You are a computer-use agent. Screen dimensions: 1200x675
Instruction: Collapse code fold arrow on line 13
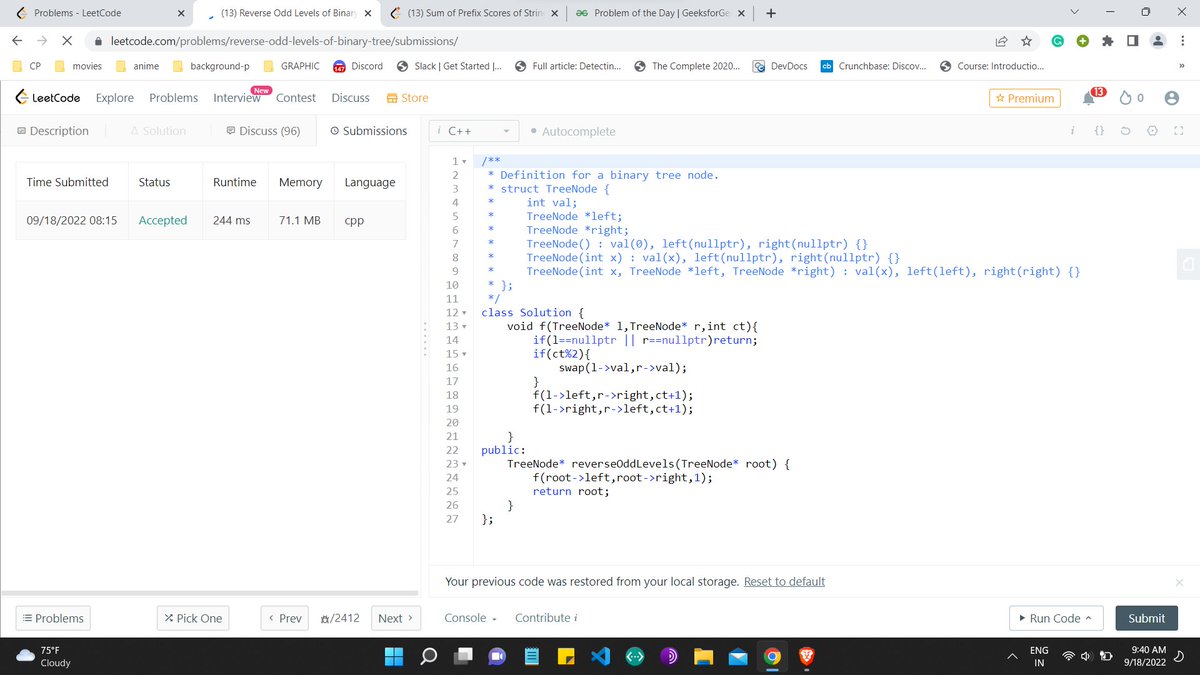[x=465, y=326]
